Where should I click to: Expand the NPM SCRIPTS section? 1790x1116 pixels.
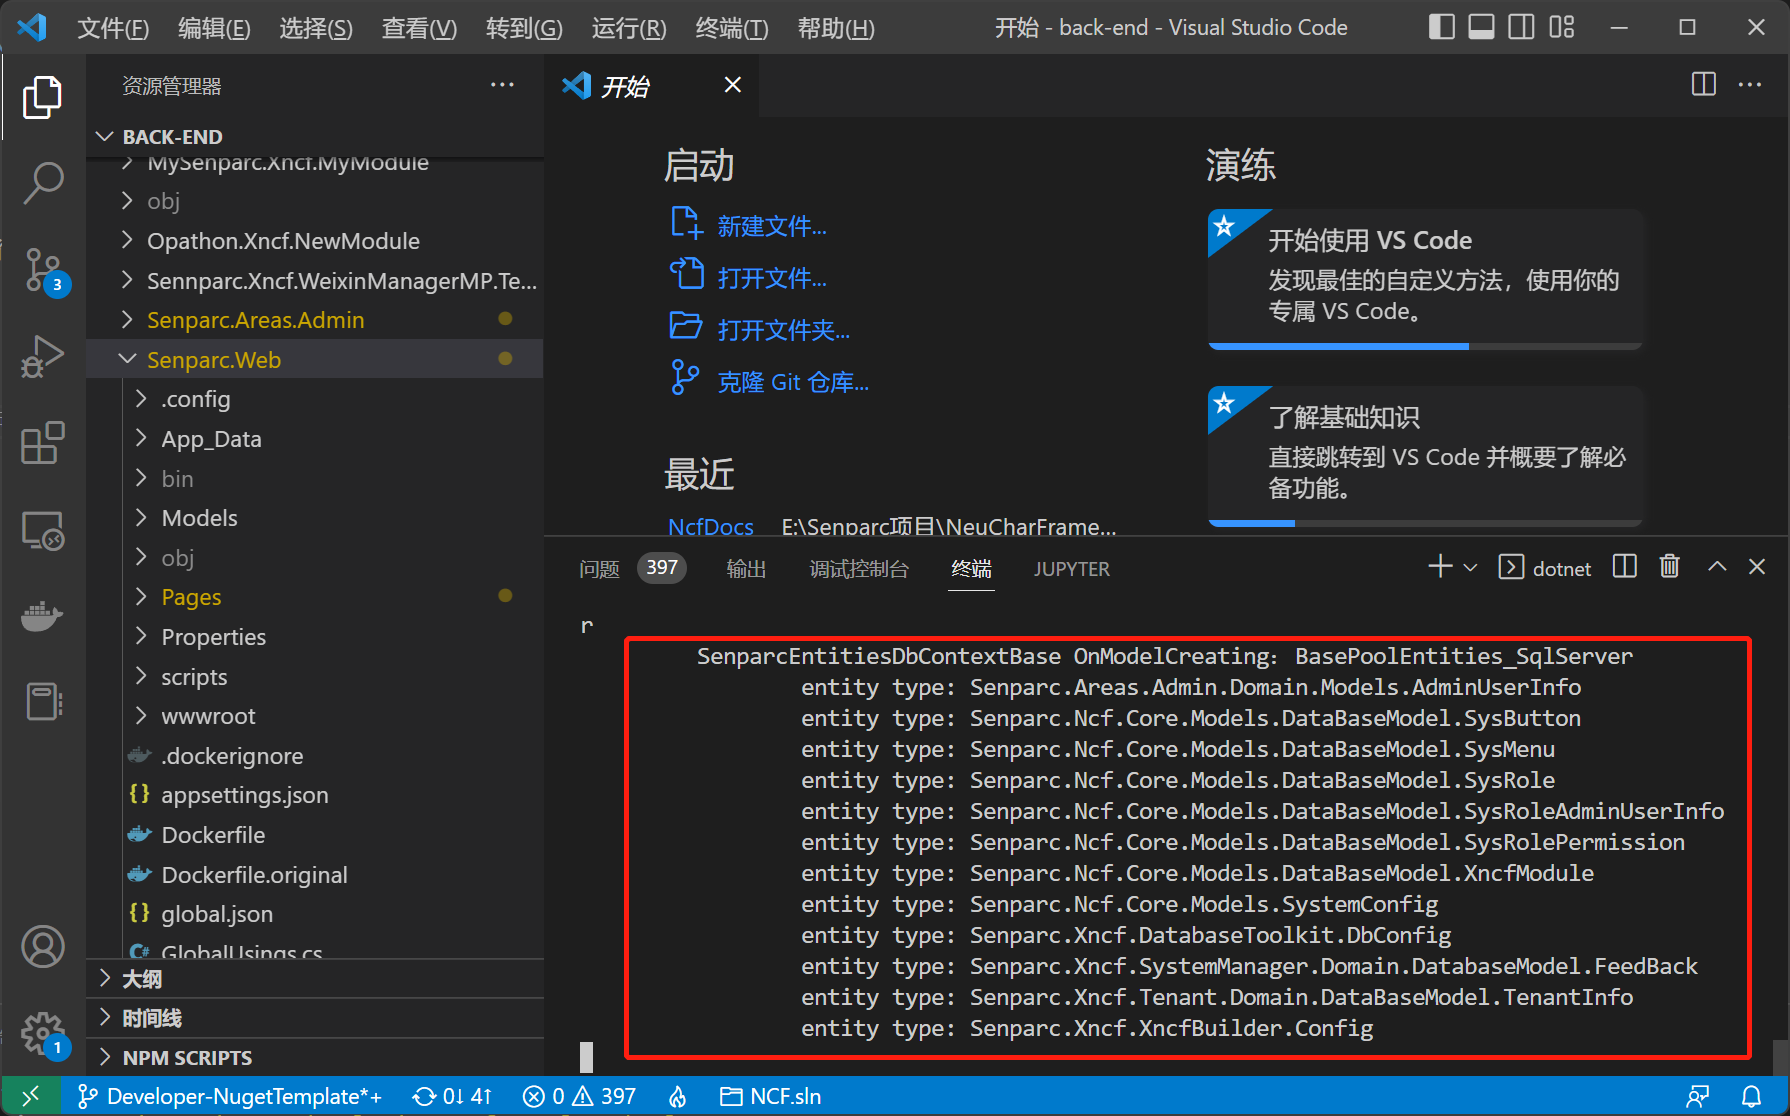314,1057
